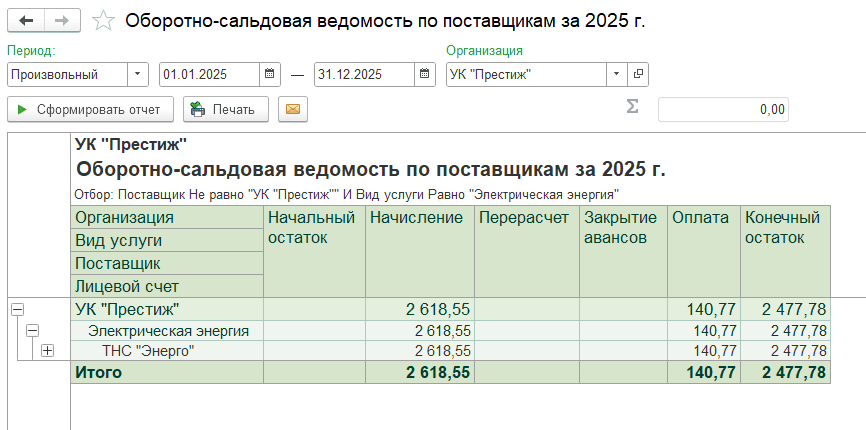Click the back navigation arrow

pos(26,20)
